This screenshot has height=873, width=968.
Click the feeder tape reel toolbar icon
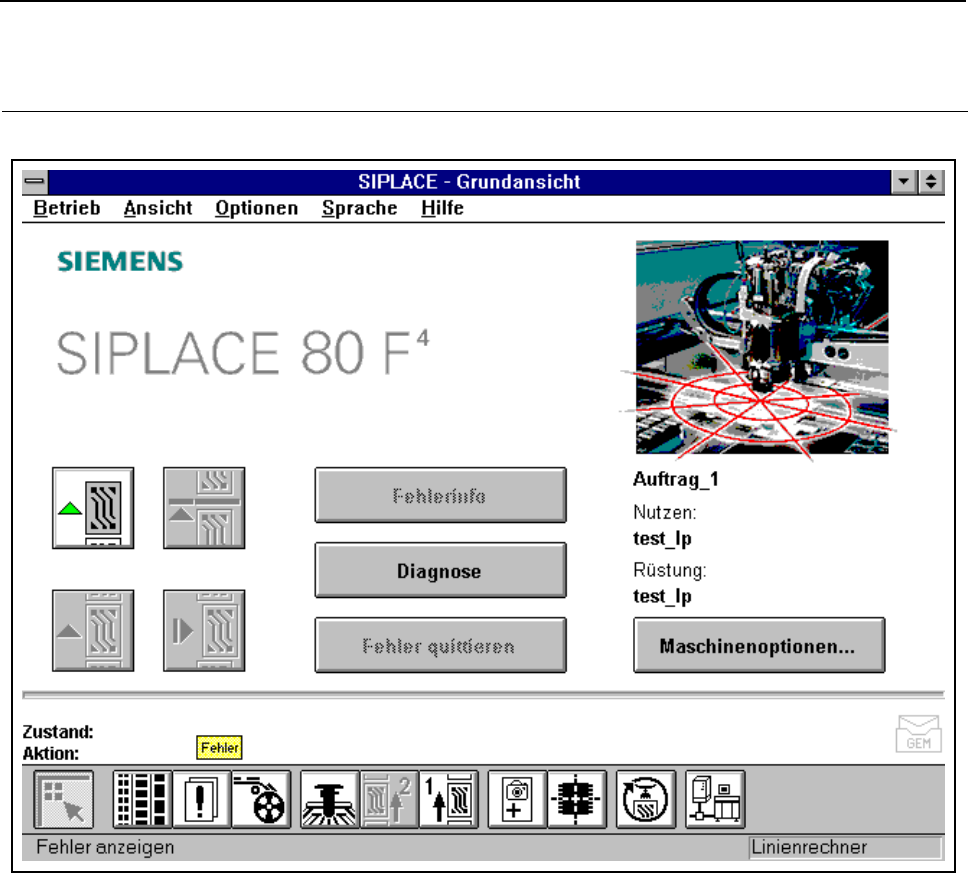[260, 800]
